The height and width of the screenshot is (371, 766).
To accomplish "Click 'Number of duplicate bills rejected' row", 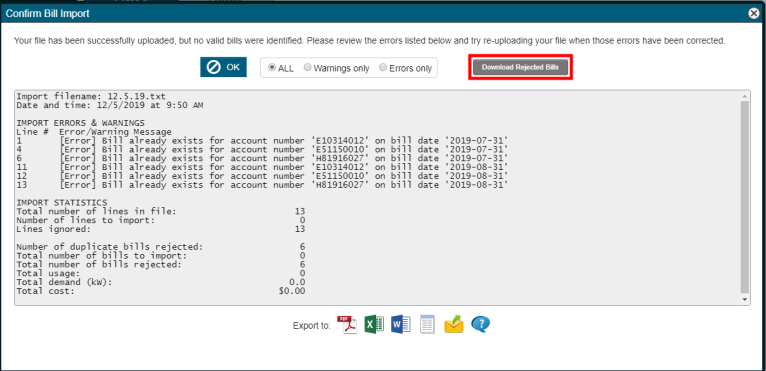I will (161, 247).
